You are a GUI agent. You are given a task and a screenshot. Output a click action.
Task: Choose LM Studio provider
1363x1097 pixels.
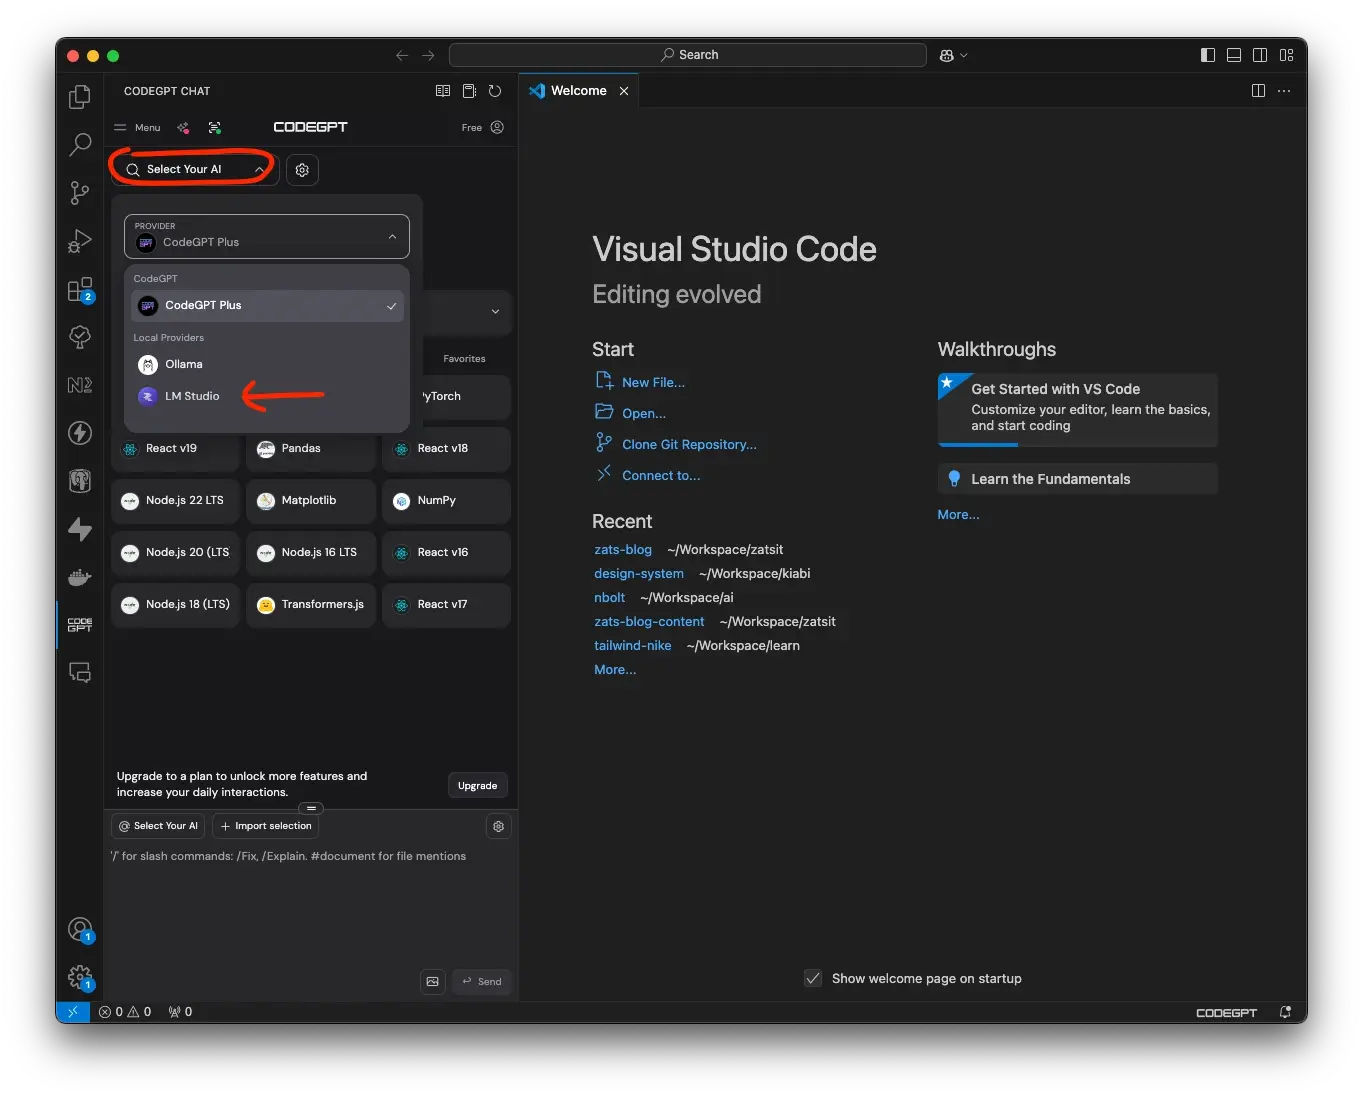pos(267,396)
